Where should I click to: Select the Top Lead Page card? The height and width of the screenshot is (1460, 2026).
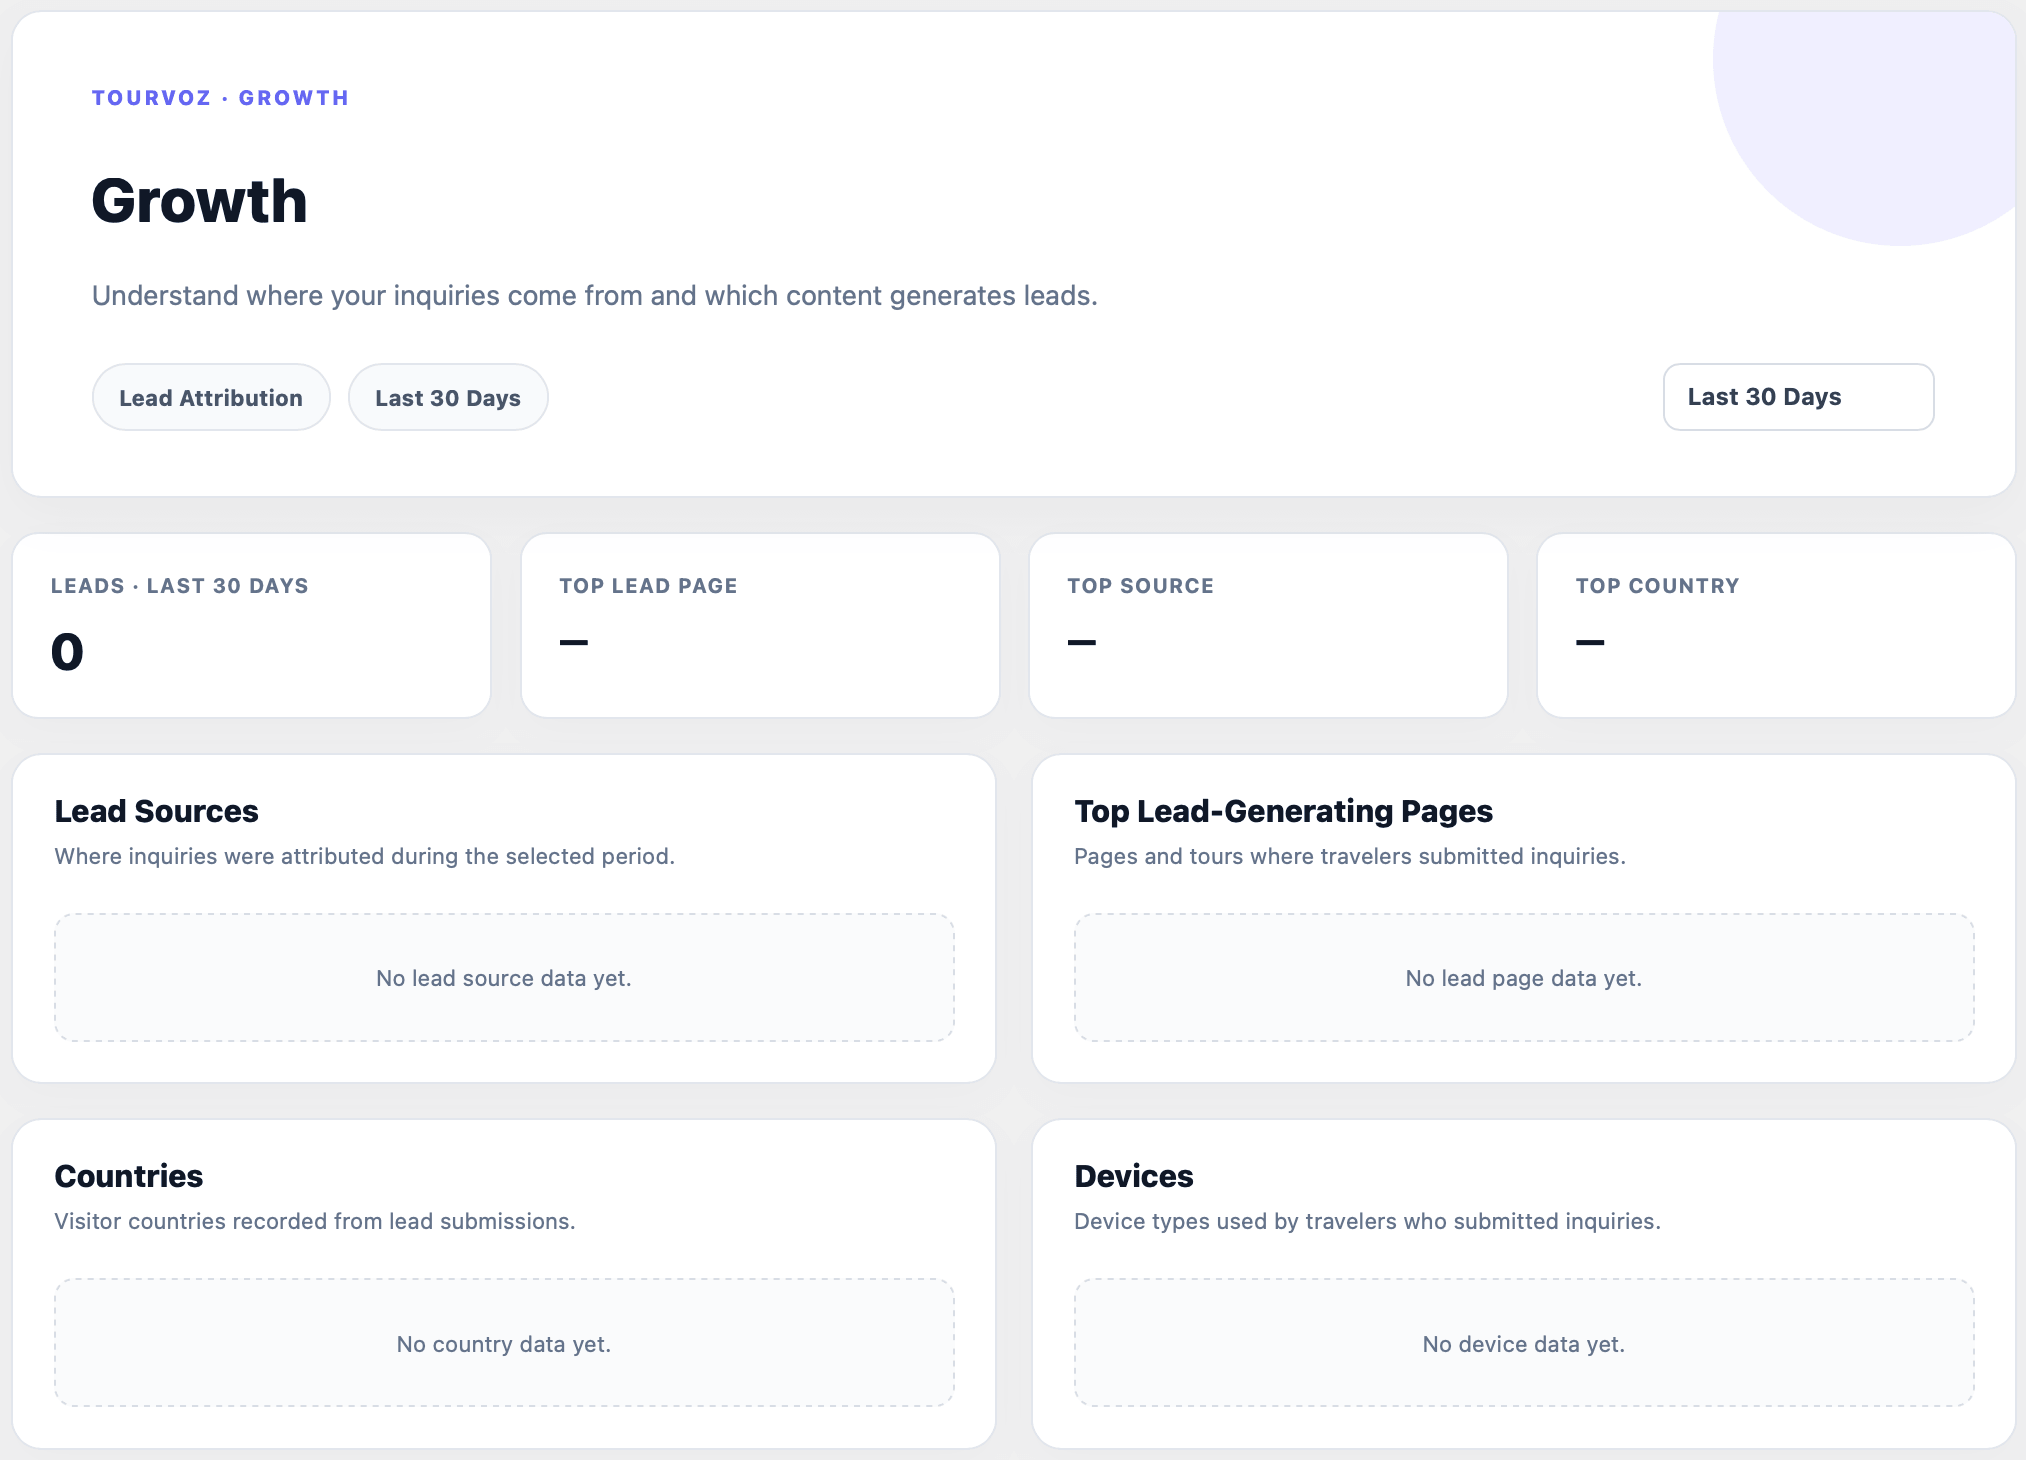coord(760,625)
